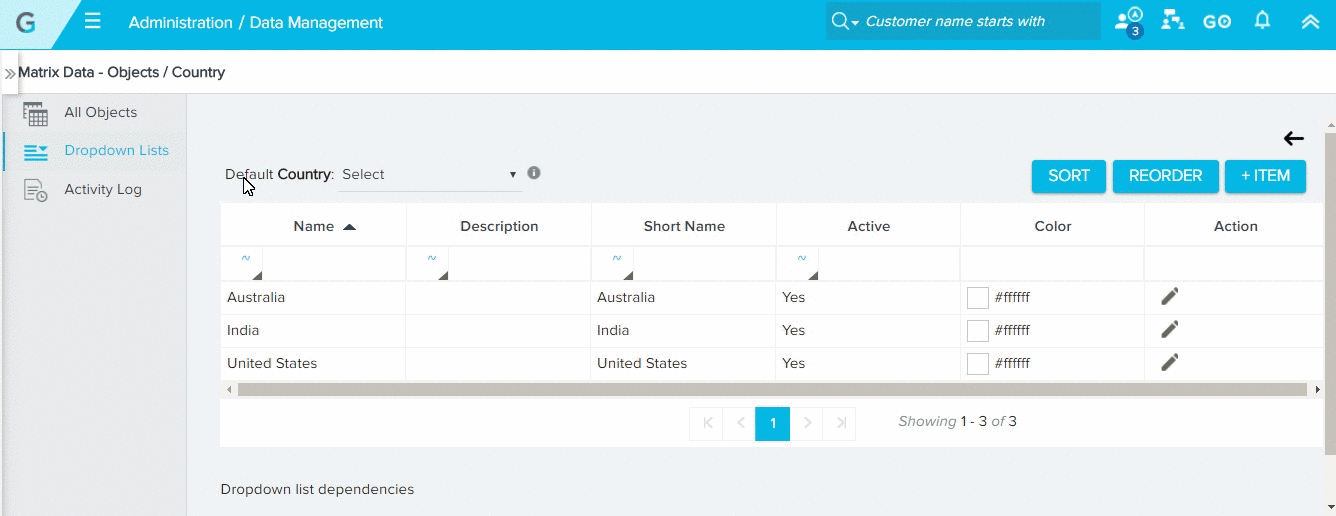Screen dimensions: 1336x516
Task: Open the Default Country Select dropdown
Action: (431, 174)
